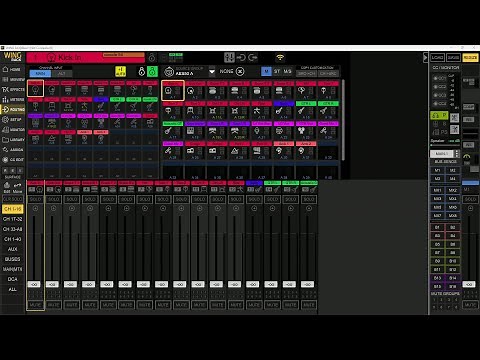Image resolution: width=480 pixels, height=360 pixels.
Task: Click the WING logo at top left
Action: (x=12, y=57)
